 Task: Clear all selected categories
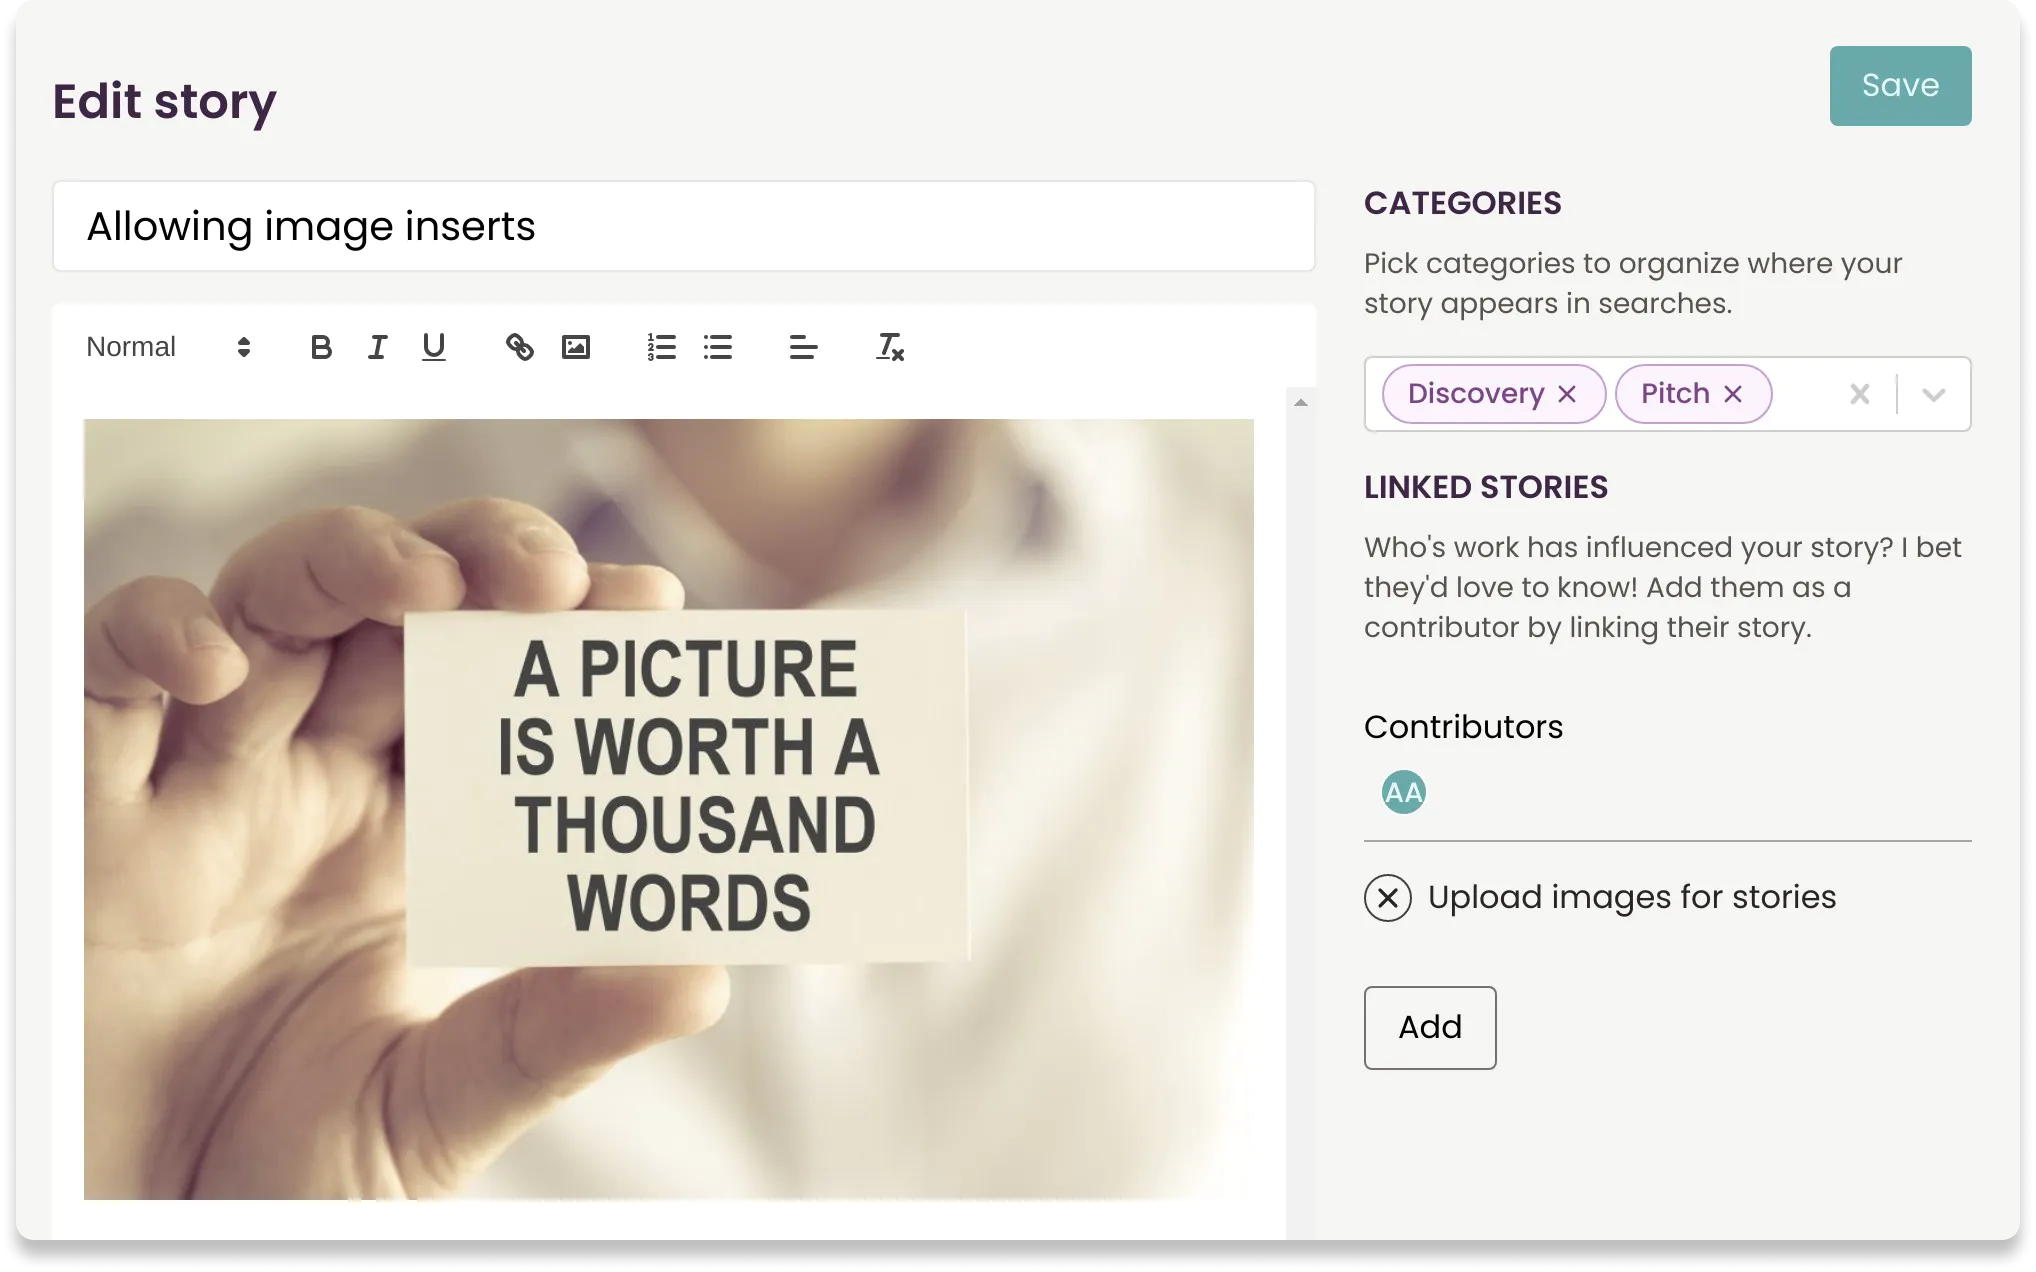click(1859, 395)
